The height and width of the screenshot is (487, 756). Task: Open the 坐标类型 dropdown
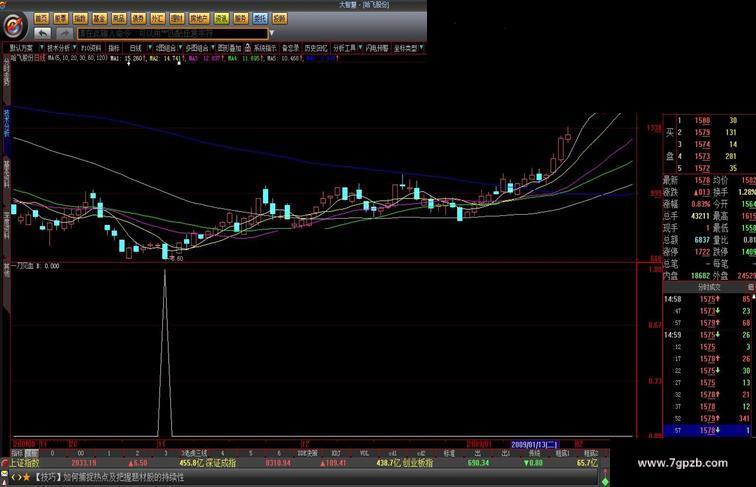(x=408, y=48)
